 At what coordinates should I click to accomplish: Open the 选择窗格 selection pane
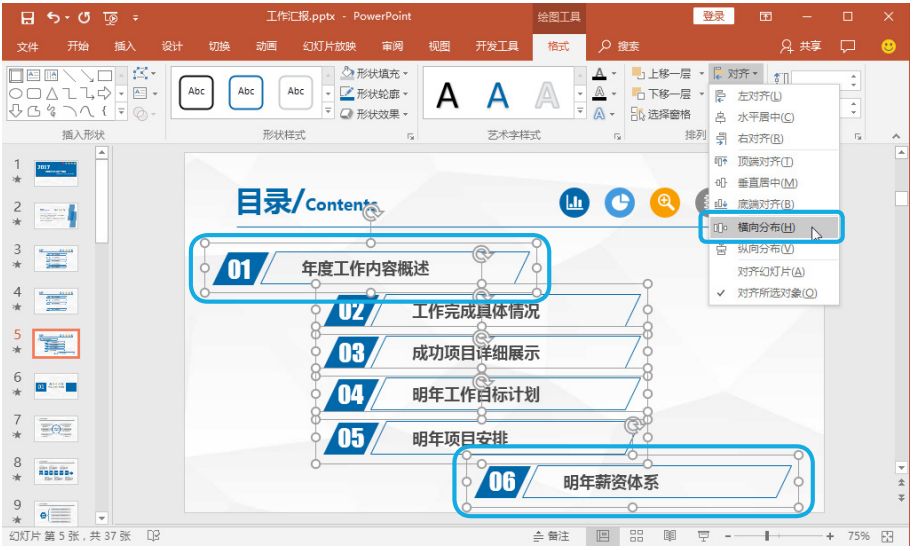(661, 114)
